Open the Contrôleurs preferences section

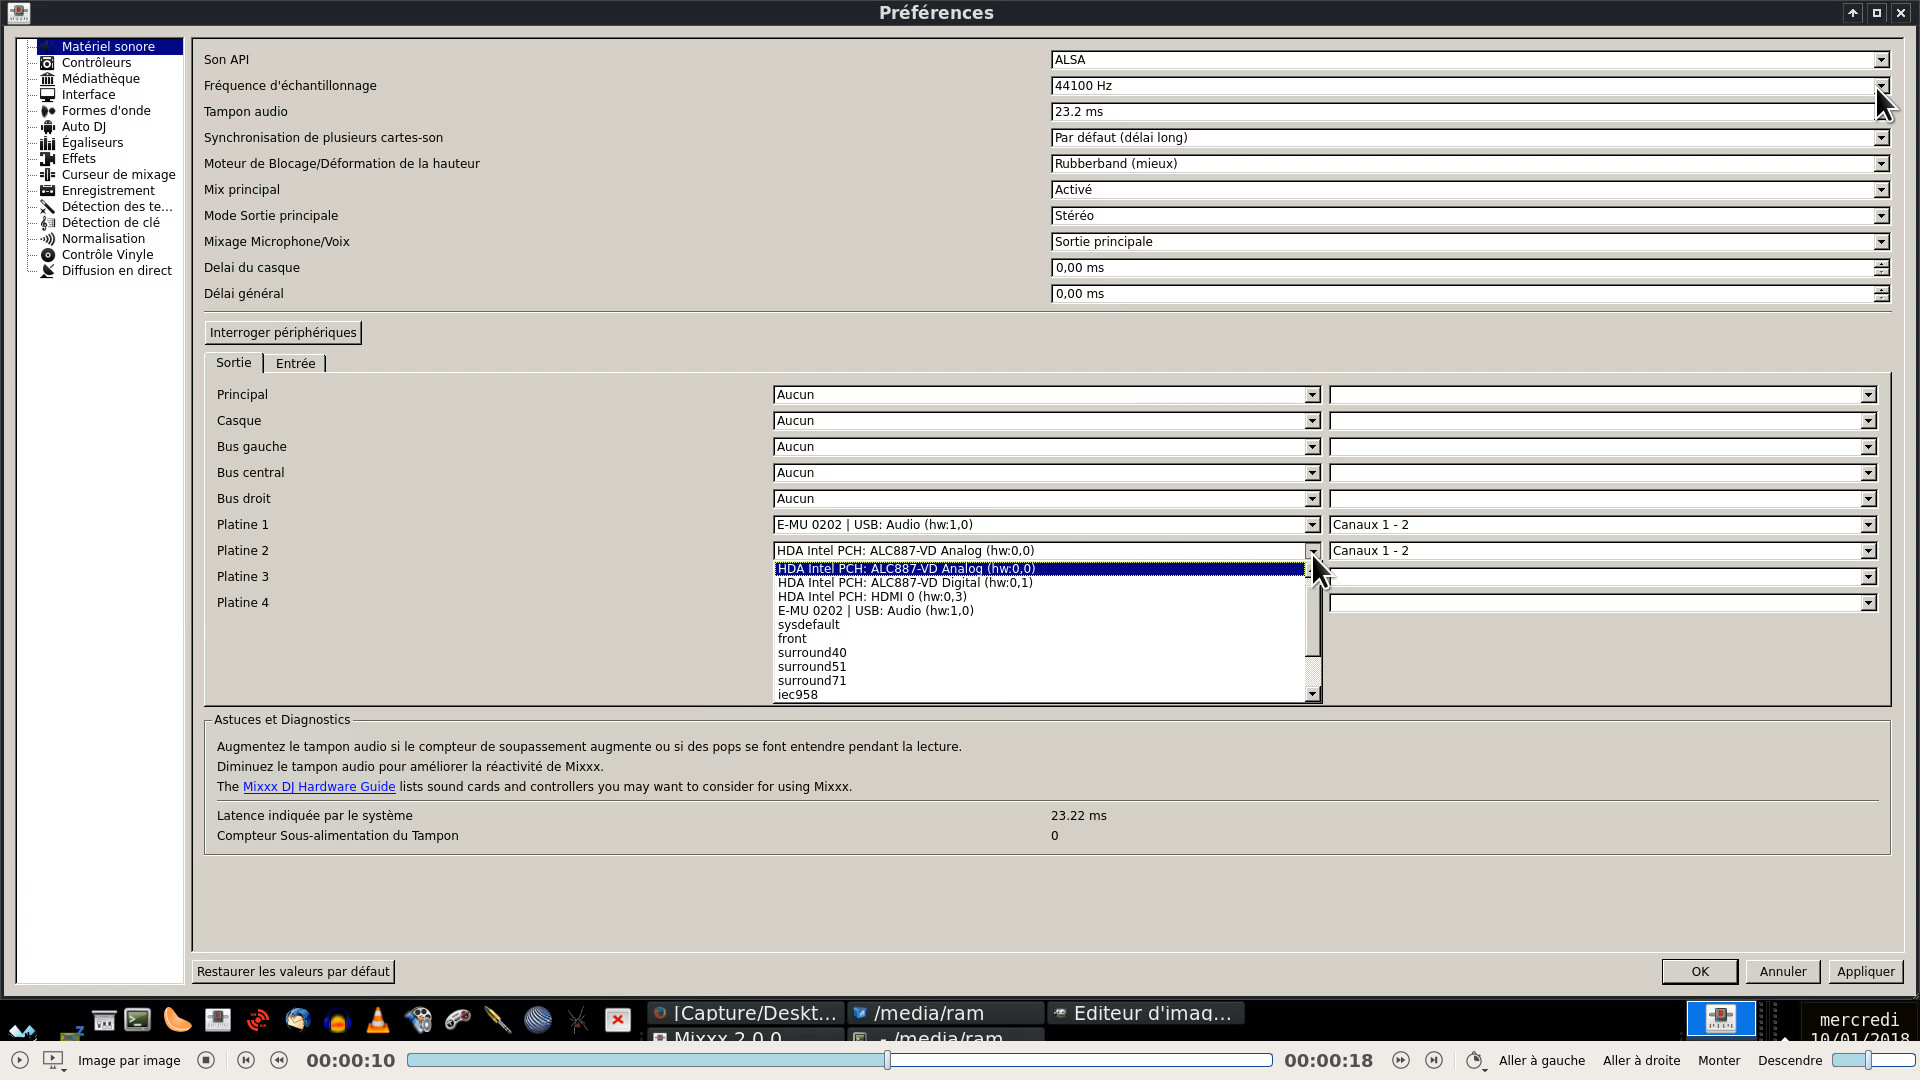[96, 63]
